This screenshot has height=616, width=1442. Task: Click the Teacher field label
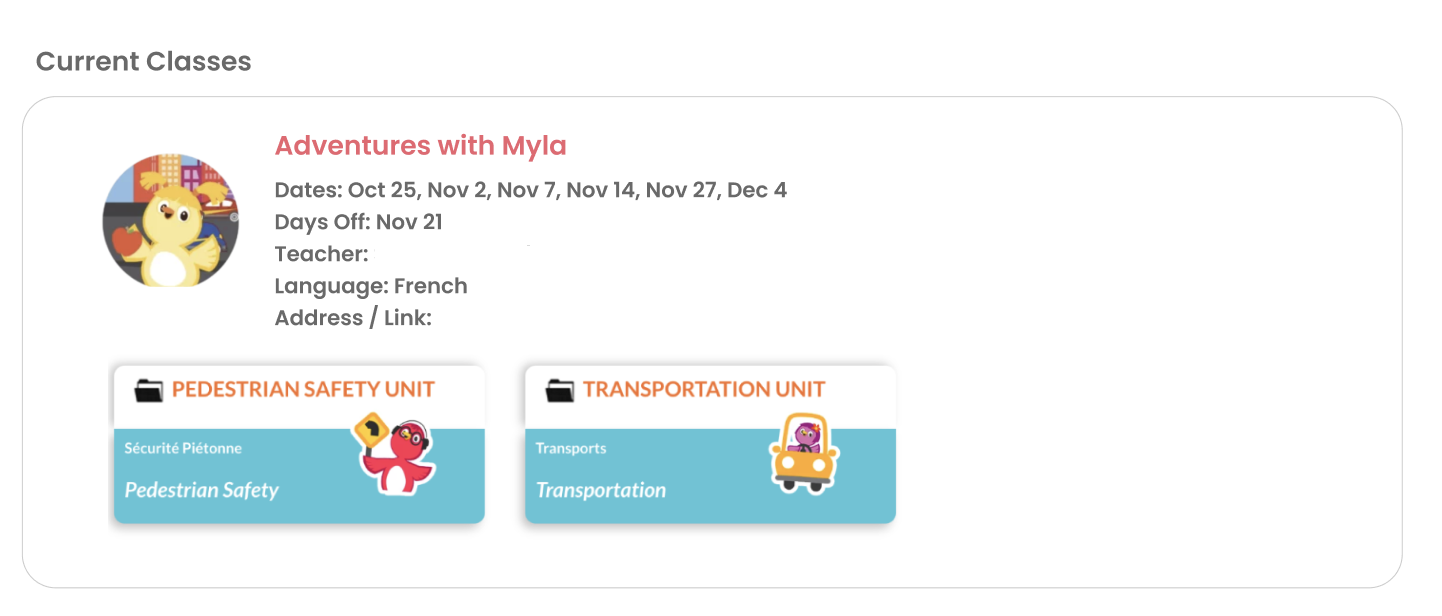(322, 254)
